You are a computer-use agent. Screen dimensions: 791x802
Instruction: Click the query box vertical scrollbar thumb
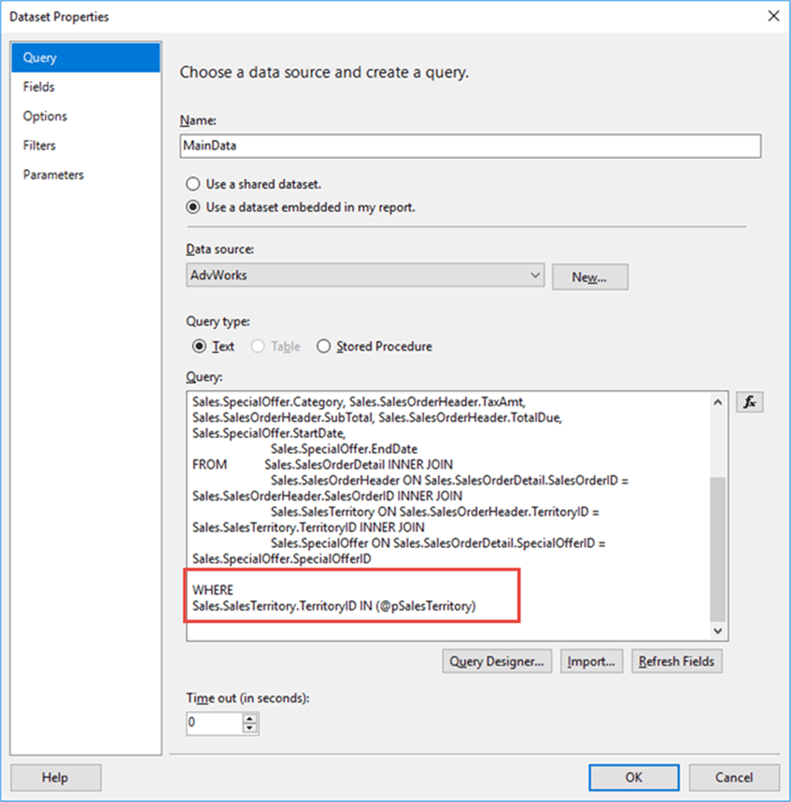tap(718, 549)
